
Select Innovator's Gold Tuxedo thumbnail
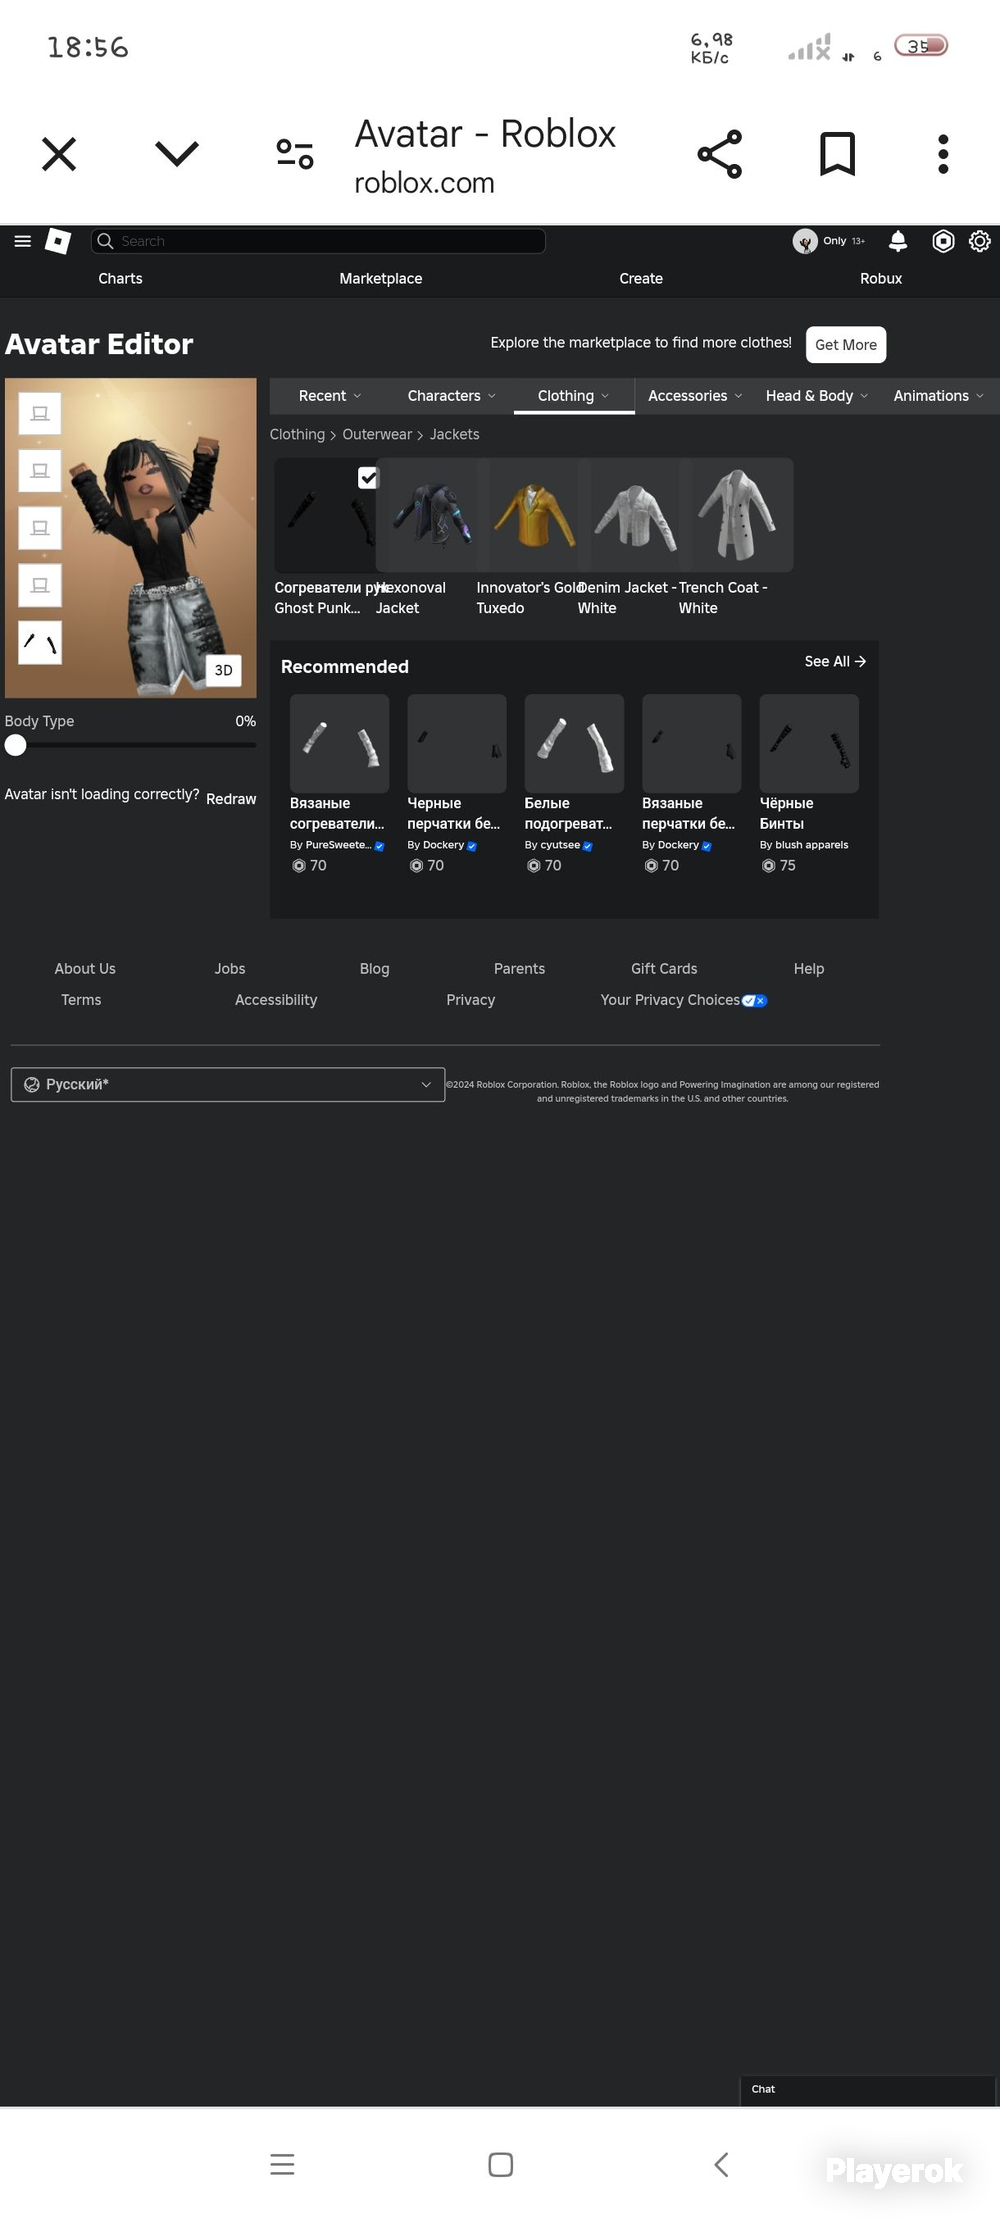point(533,515)
